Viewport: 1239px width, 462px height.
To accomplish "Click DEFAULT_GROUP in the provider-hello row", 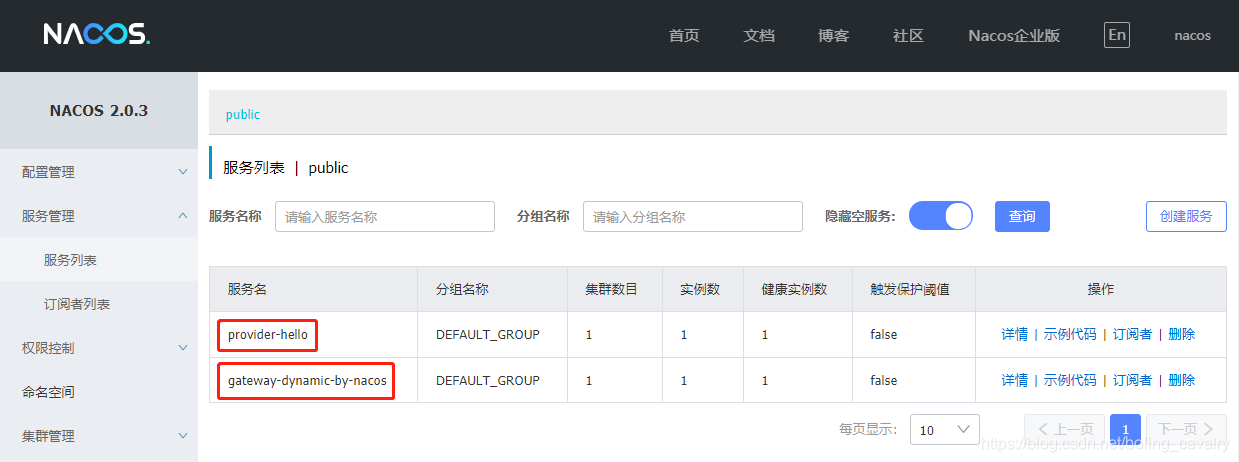I will coord(488,334).
